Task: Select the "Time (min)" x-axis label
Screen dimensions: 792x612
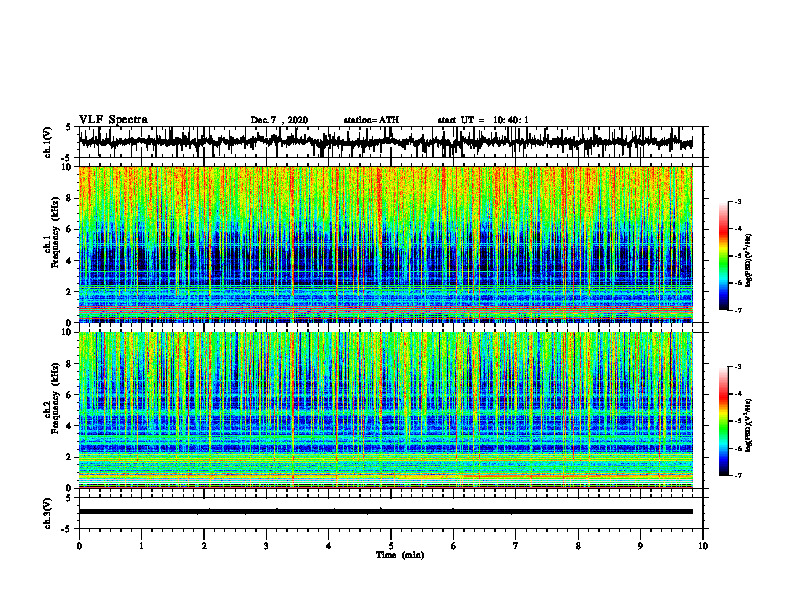Action: pyautogui.click(x=400, y=555)
